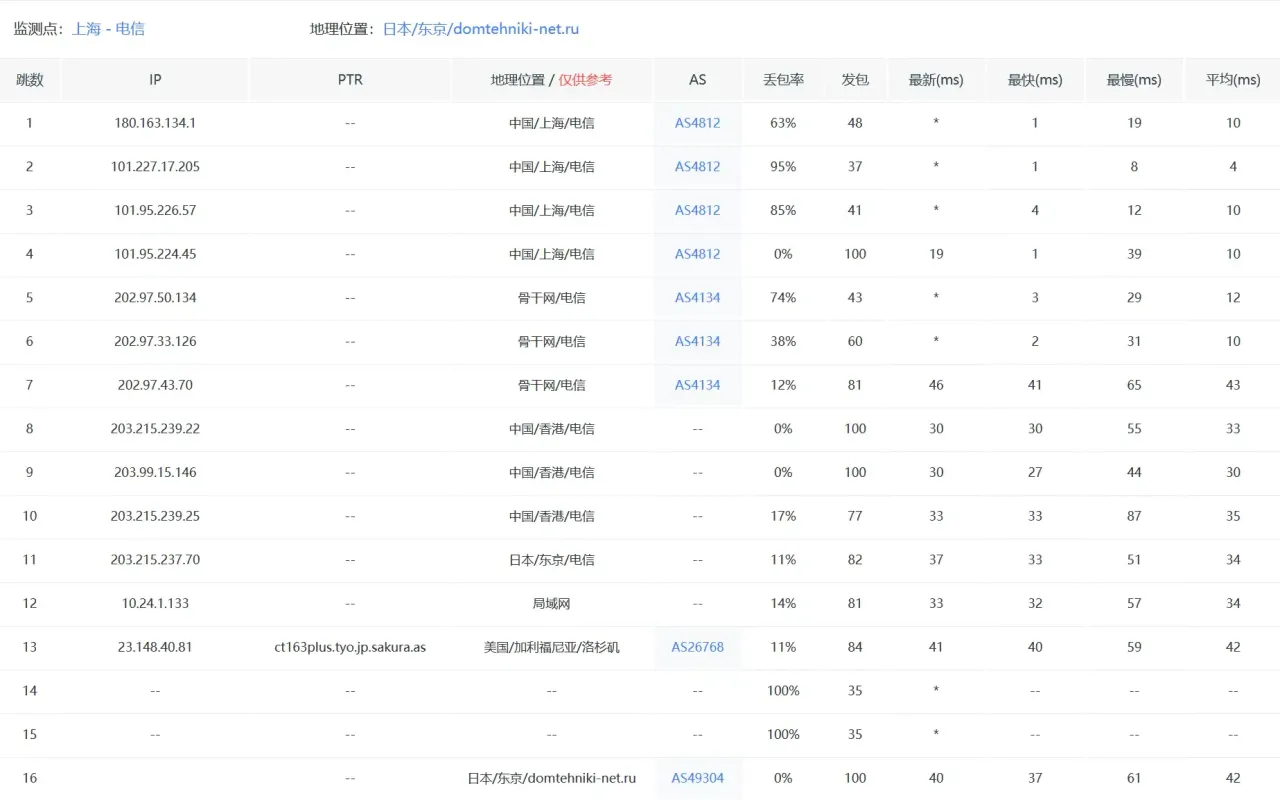Select IP address 203.215.237.70

pyautogui.click(x=155, y=560)
